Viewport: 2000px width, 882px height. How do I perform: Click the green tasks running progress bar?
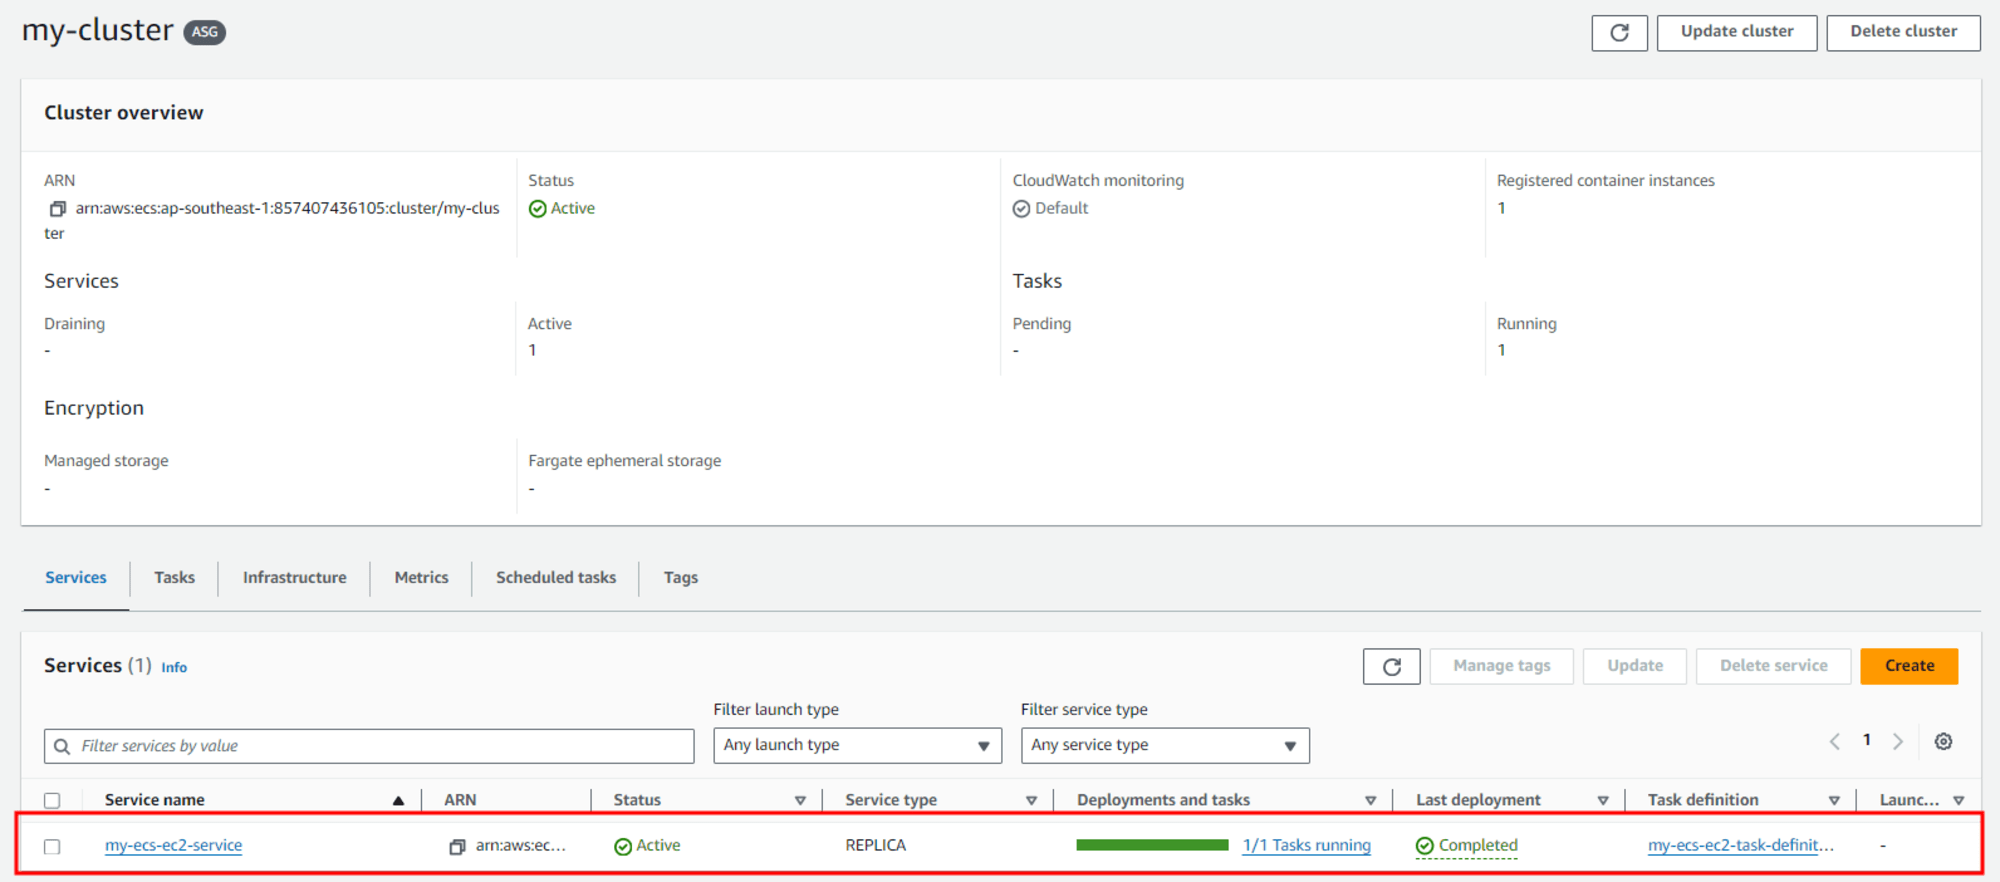[1152, 846]
